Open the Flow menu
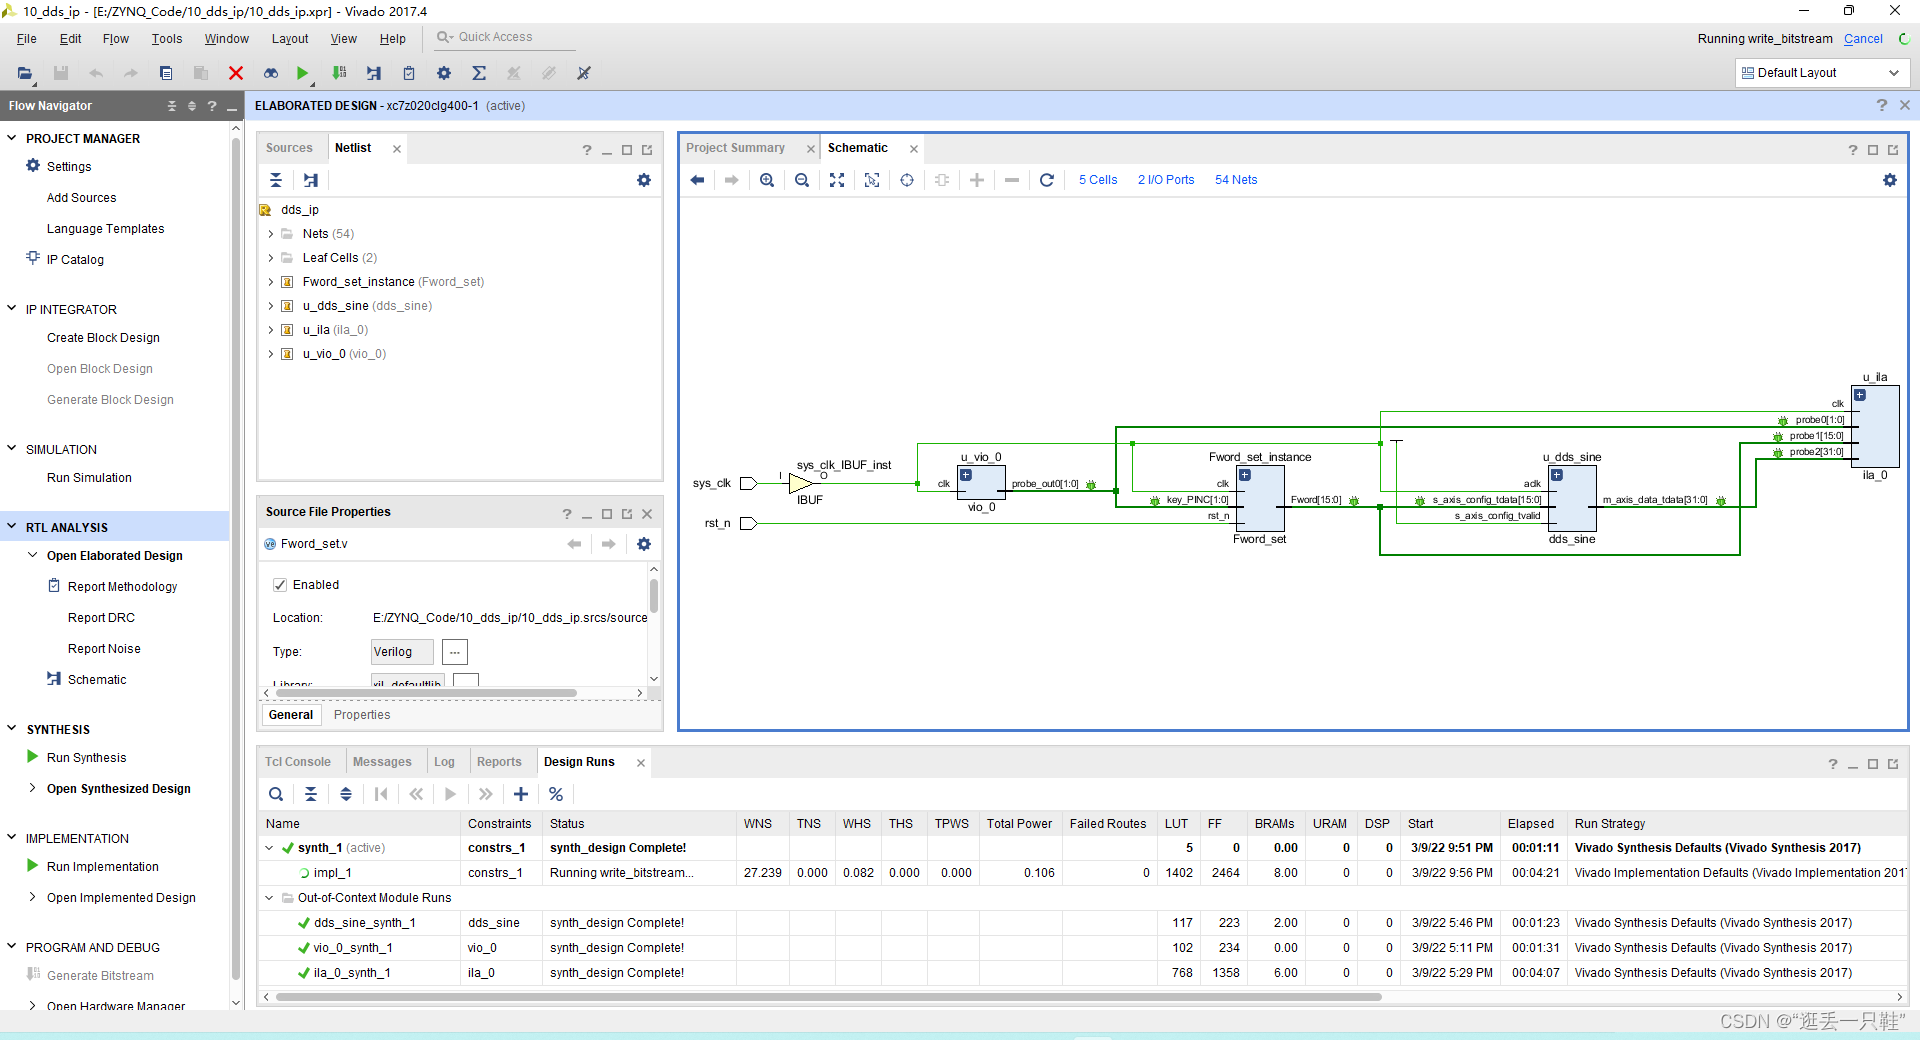This screenshot has width=1920, height=1040. click(116, 39)
